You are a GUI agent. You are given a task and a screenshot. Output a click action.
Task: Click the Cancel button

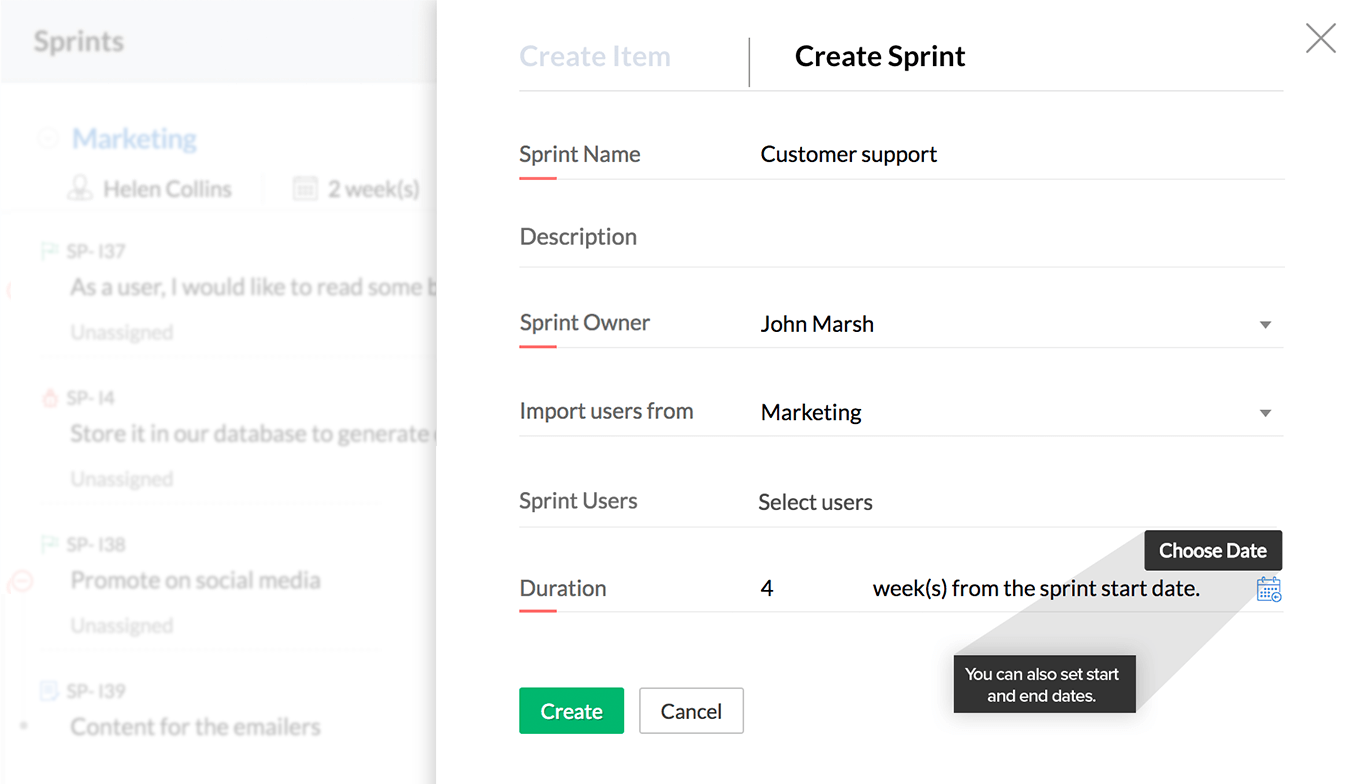pos(691,711)
